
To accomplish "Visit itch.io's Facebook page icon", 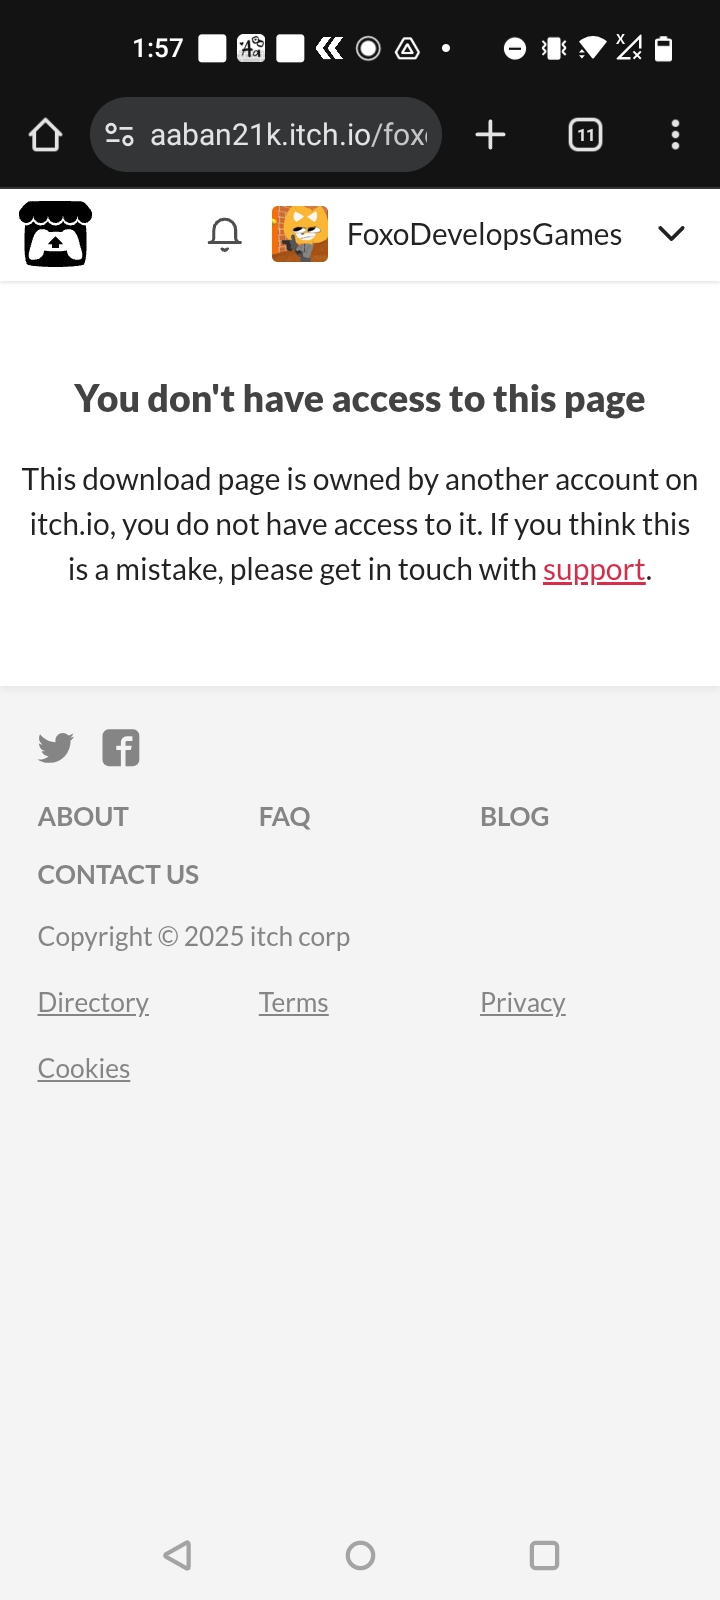I will pos(121,748).
